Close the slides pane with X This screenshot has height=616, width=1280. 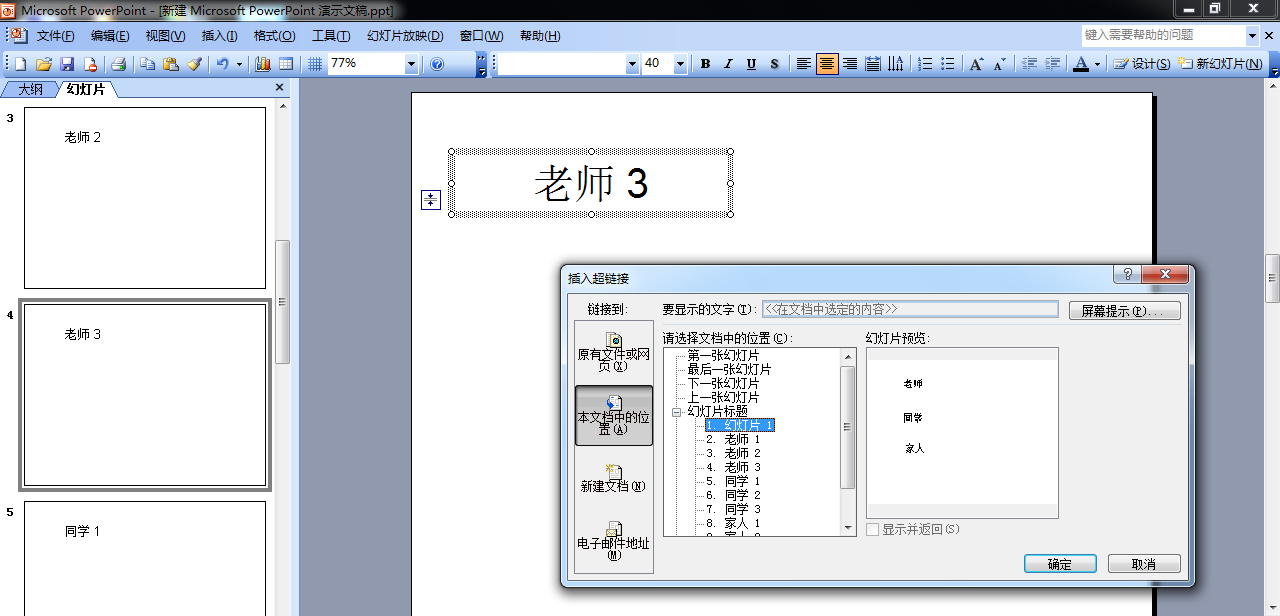[280, 87]
